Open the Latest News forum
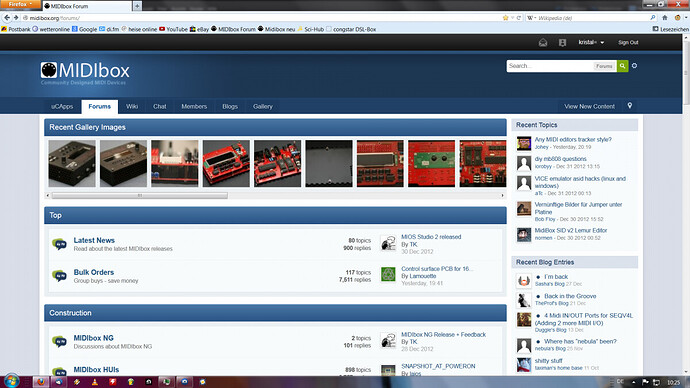This screenshot has height=388, width=690. coord(94,240)
